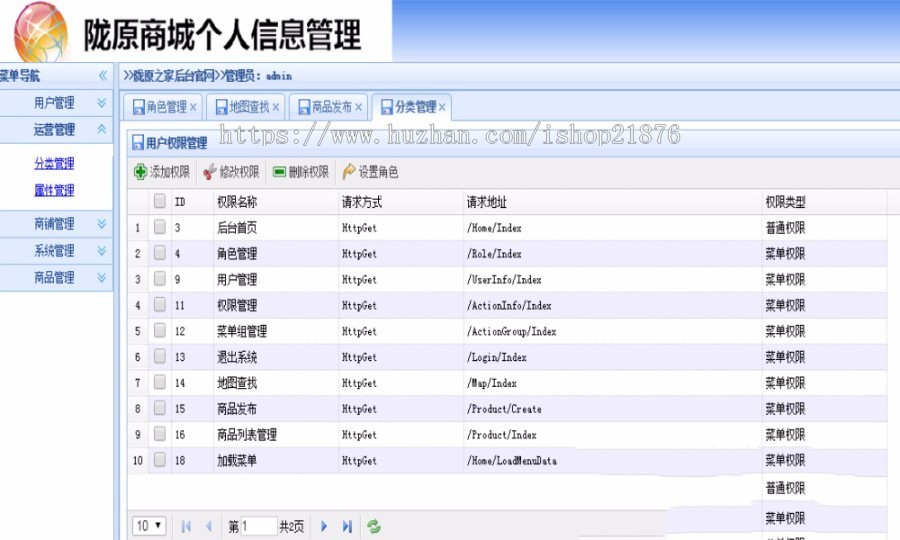Click the 修改权限 edit permission button
This screenshot has height=540, width=900.
click(231, 172)
